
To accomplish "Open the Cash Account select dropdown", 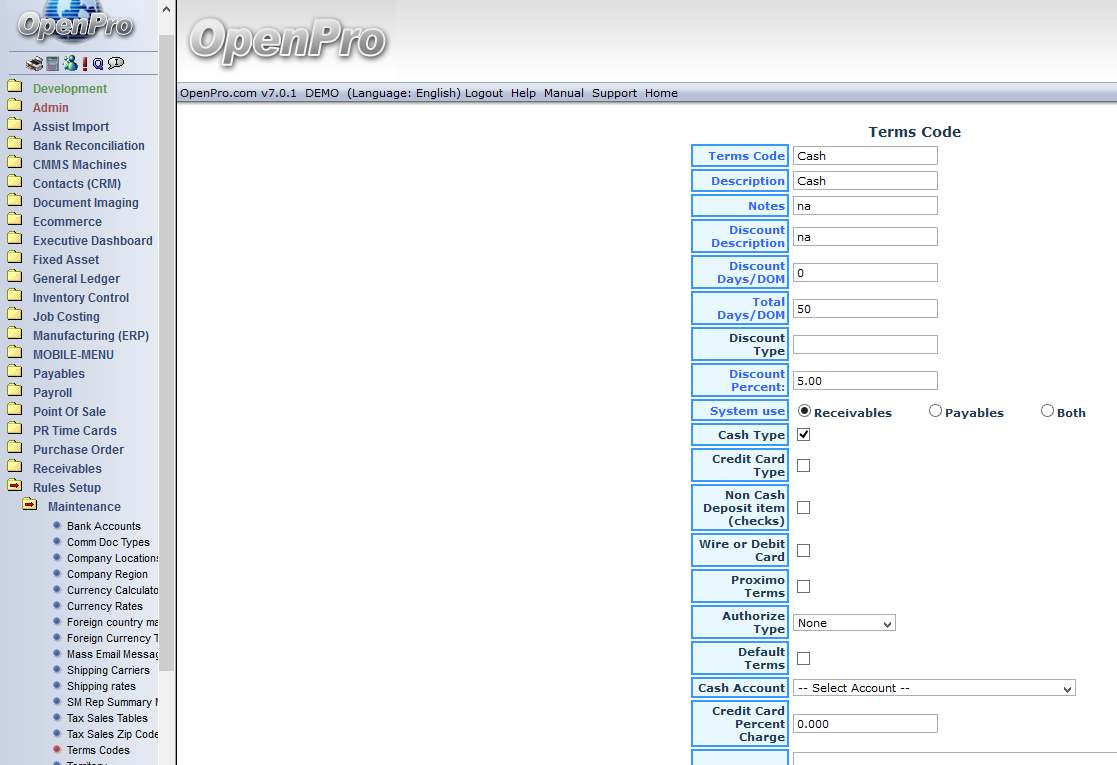I will point(933,688).
